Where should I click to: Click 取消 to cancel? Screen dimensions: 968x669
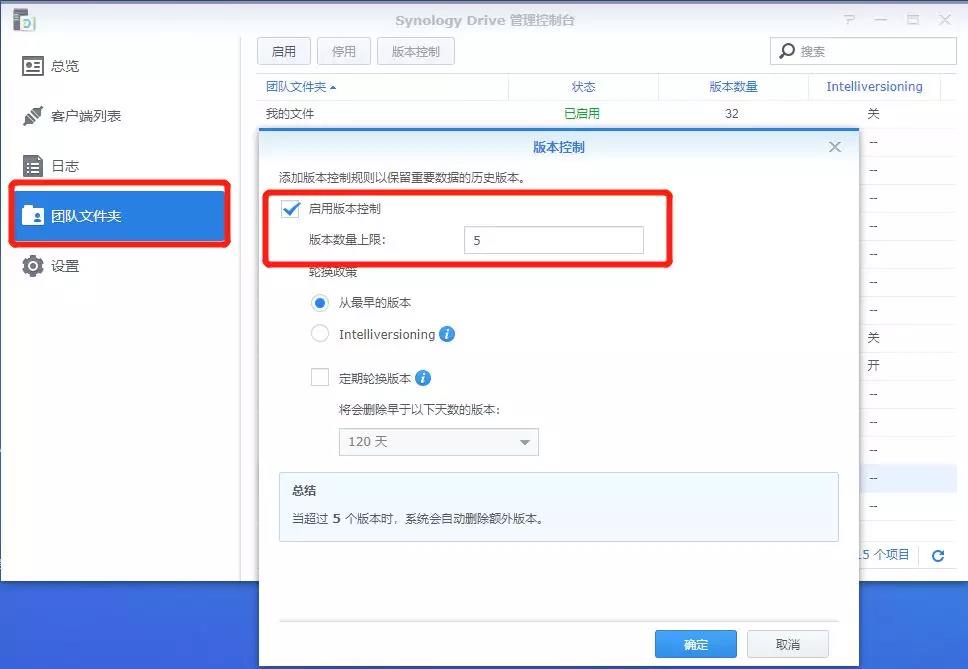pyautogui.click(x=788, y=644)
